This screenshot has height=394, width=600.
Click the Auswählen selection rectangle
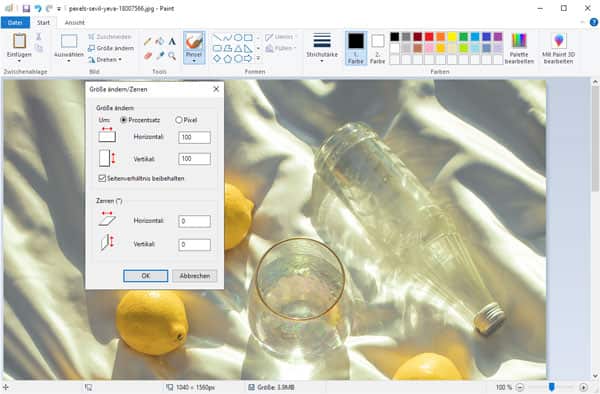[69, 41]
